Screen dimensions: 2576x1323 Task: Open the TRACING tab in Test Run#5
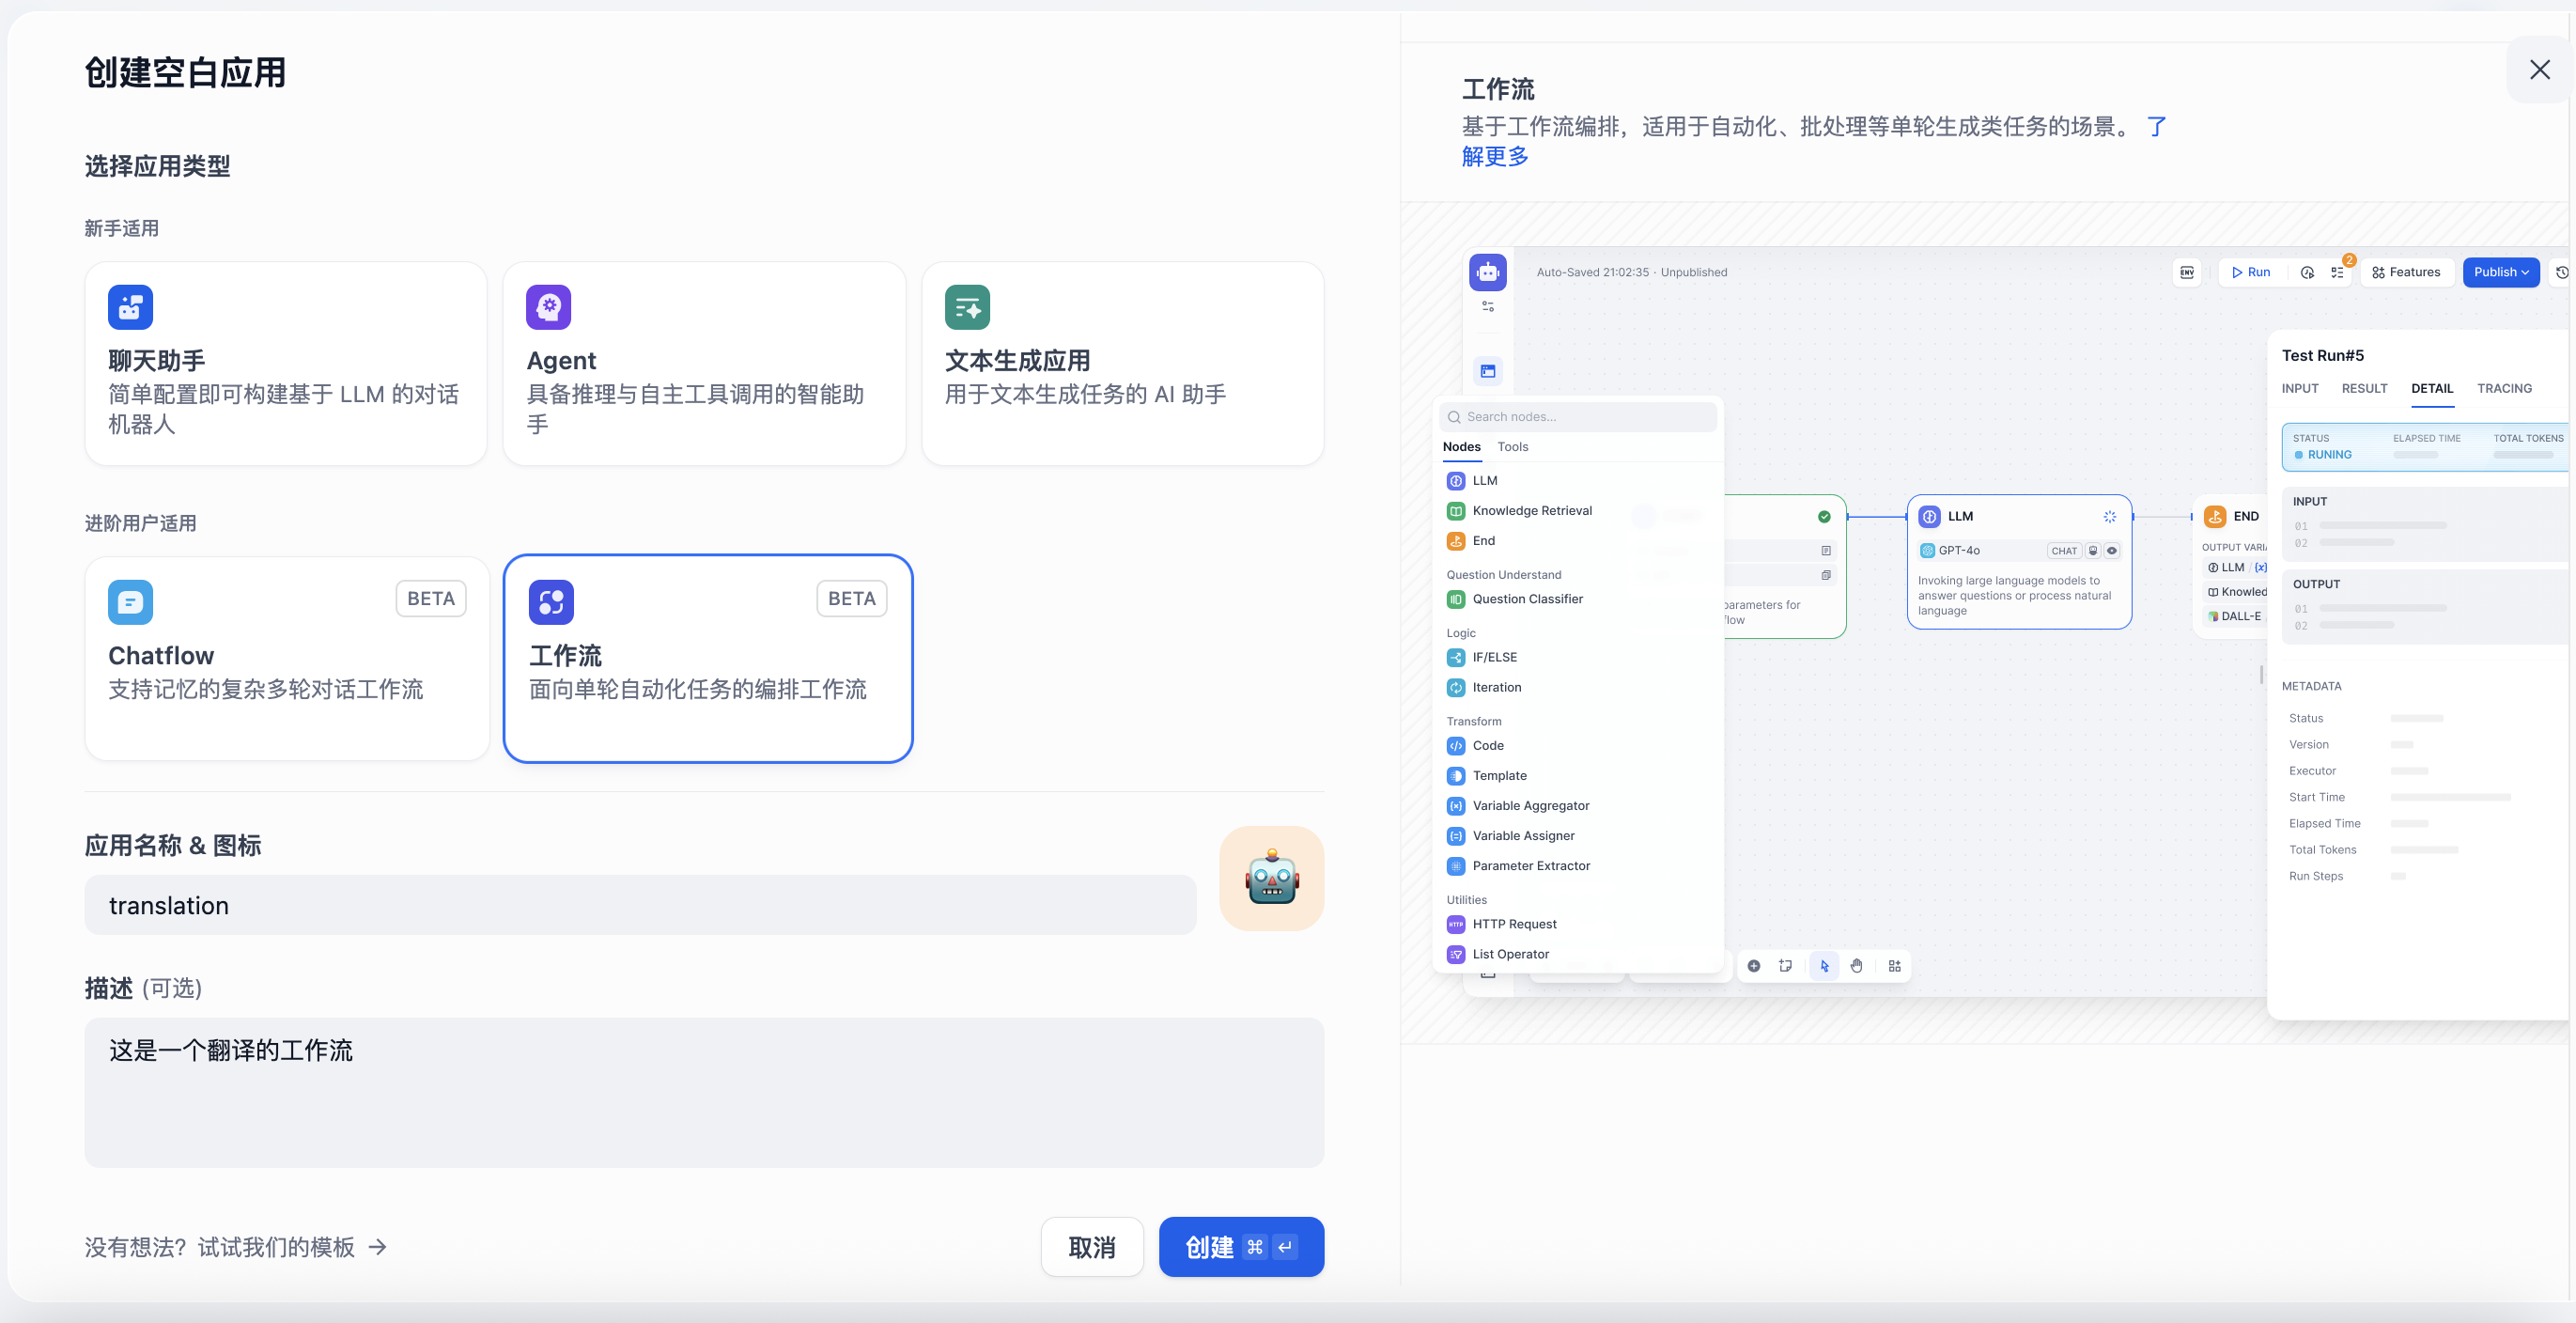pyautogui.click(x=2504, y=389)
